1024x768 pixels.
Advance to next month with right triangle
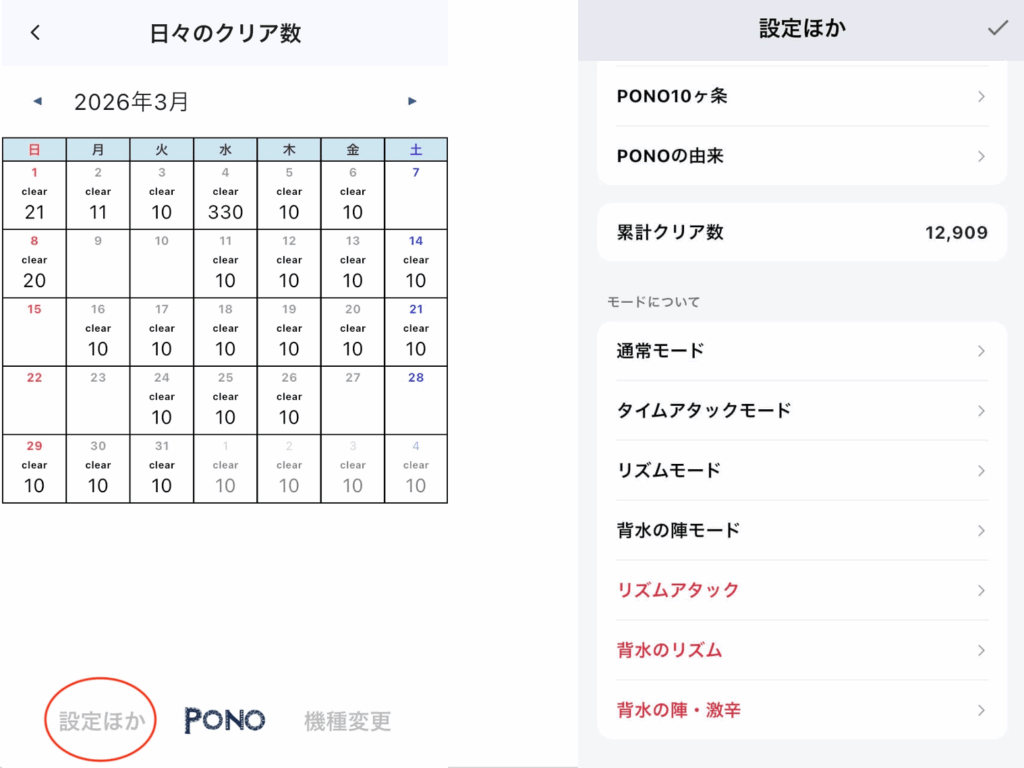(412, 101)
